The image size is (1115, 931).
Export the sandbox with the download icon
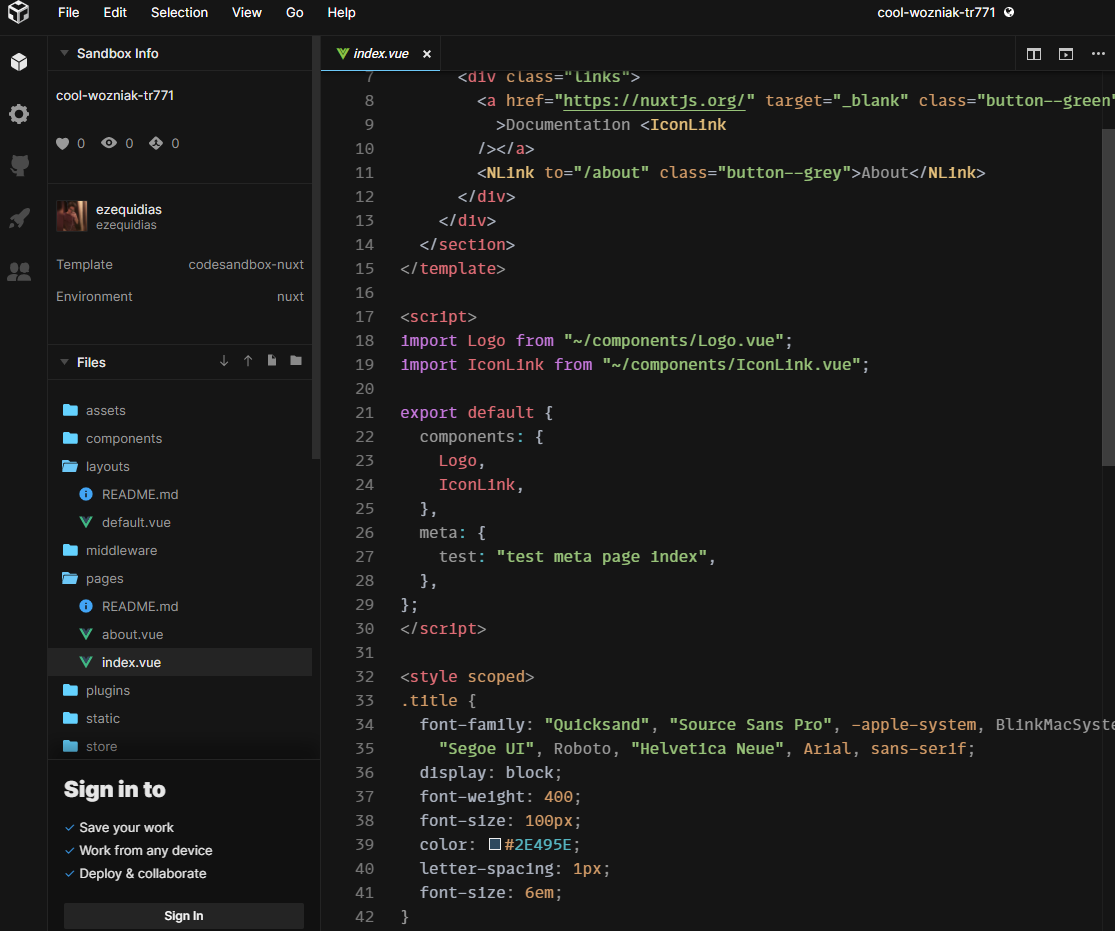click(223, 361)
